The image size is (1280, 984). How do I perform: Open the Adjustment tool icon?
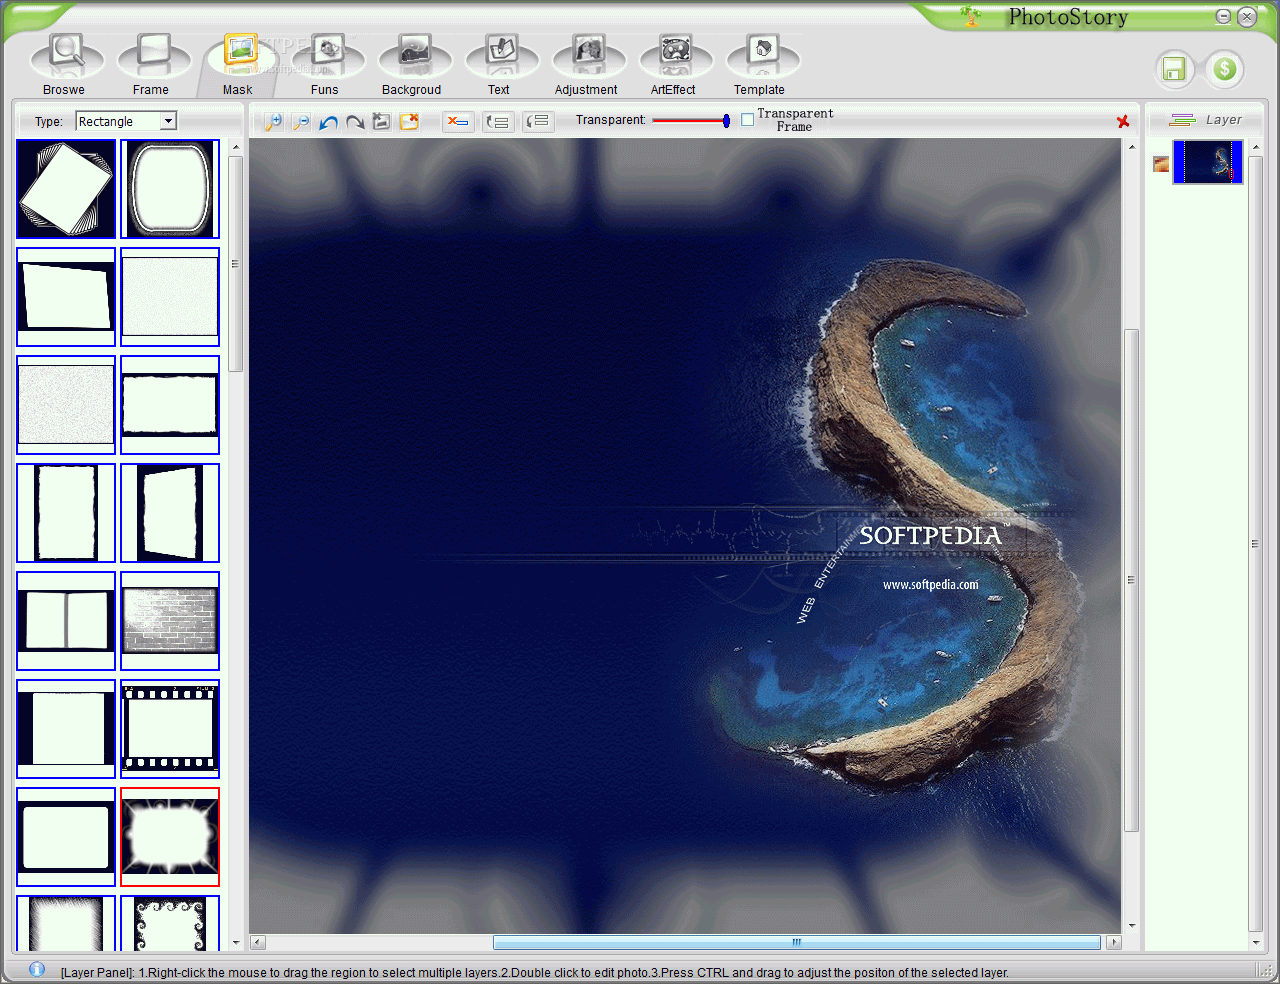pyautogui.click(x=587, y=54)
